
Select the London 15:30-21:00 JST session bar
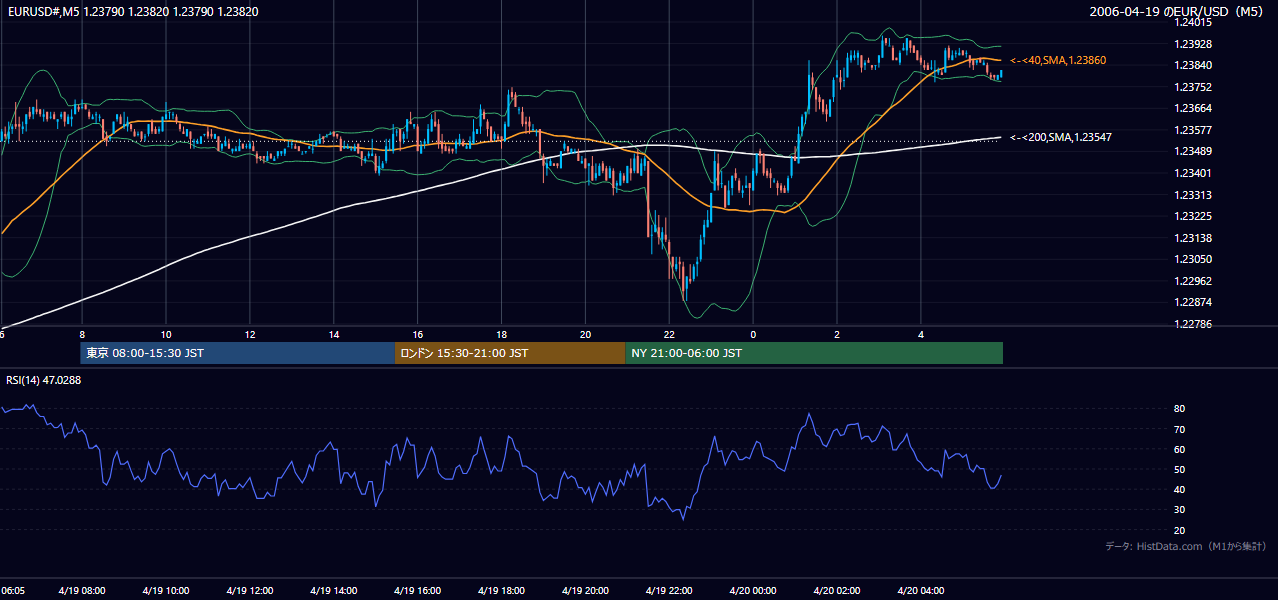click(510, 353)
